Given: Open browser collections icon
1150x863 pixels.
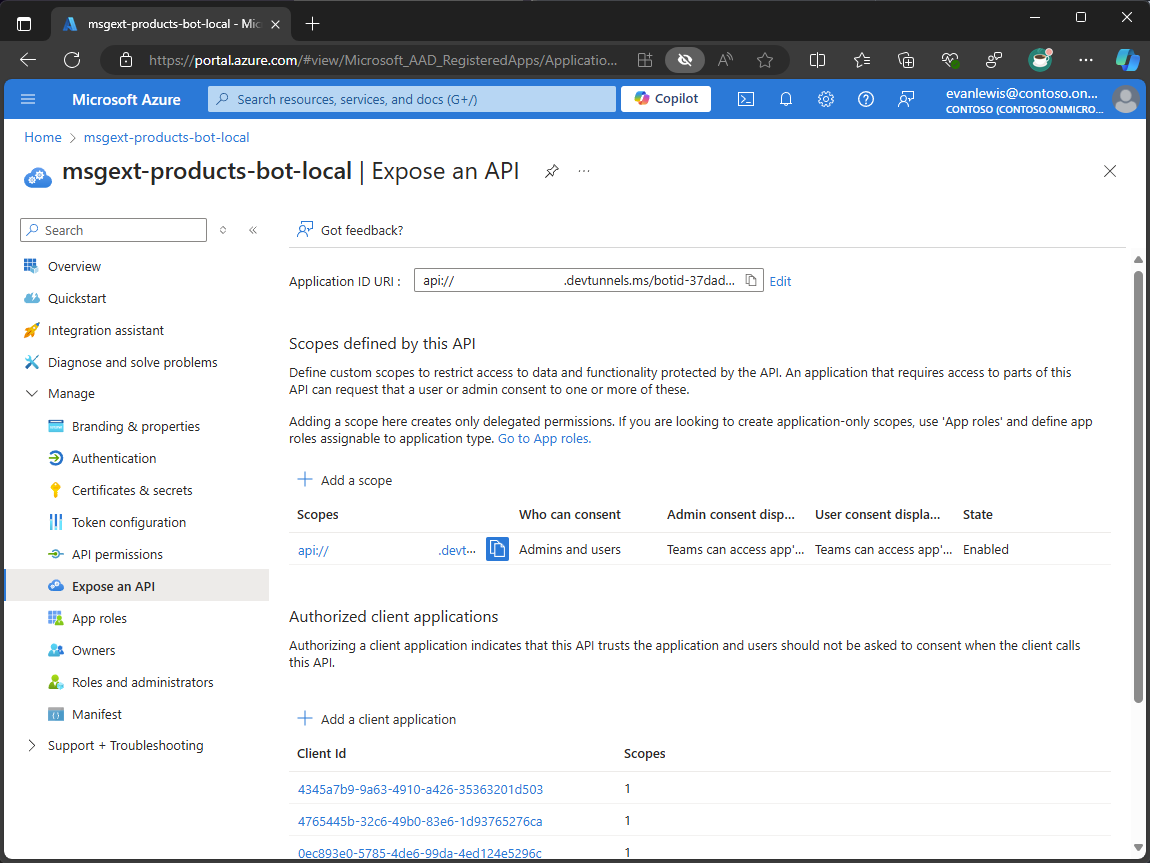Looking at the screenshot, I should [906, 60].
